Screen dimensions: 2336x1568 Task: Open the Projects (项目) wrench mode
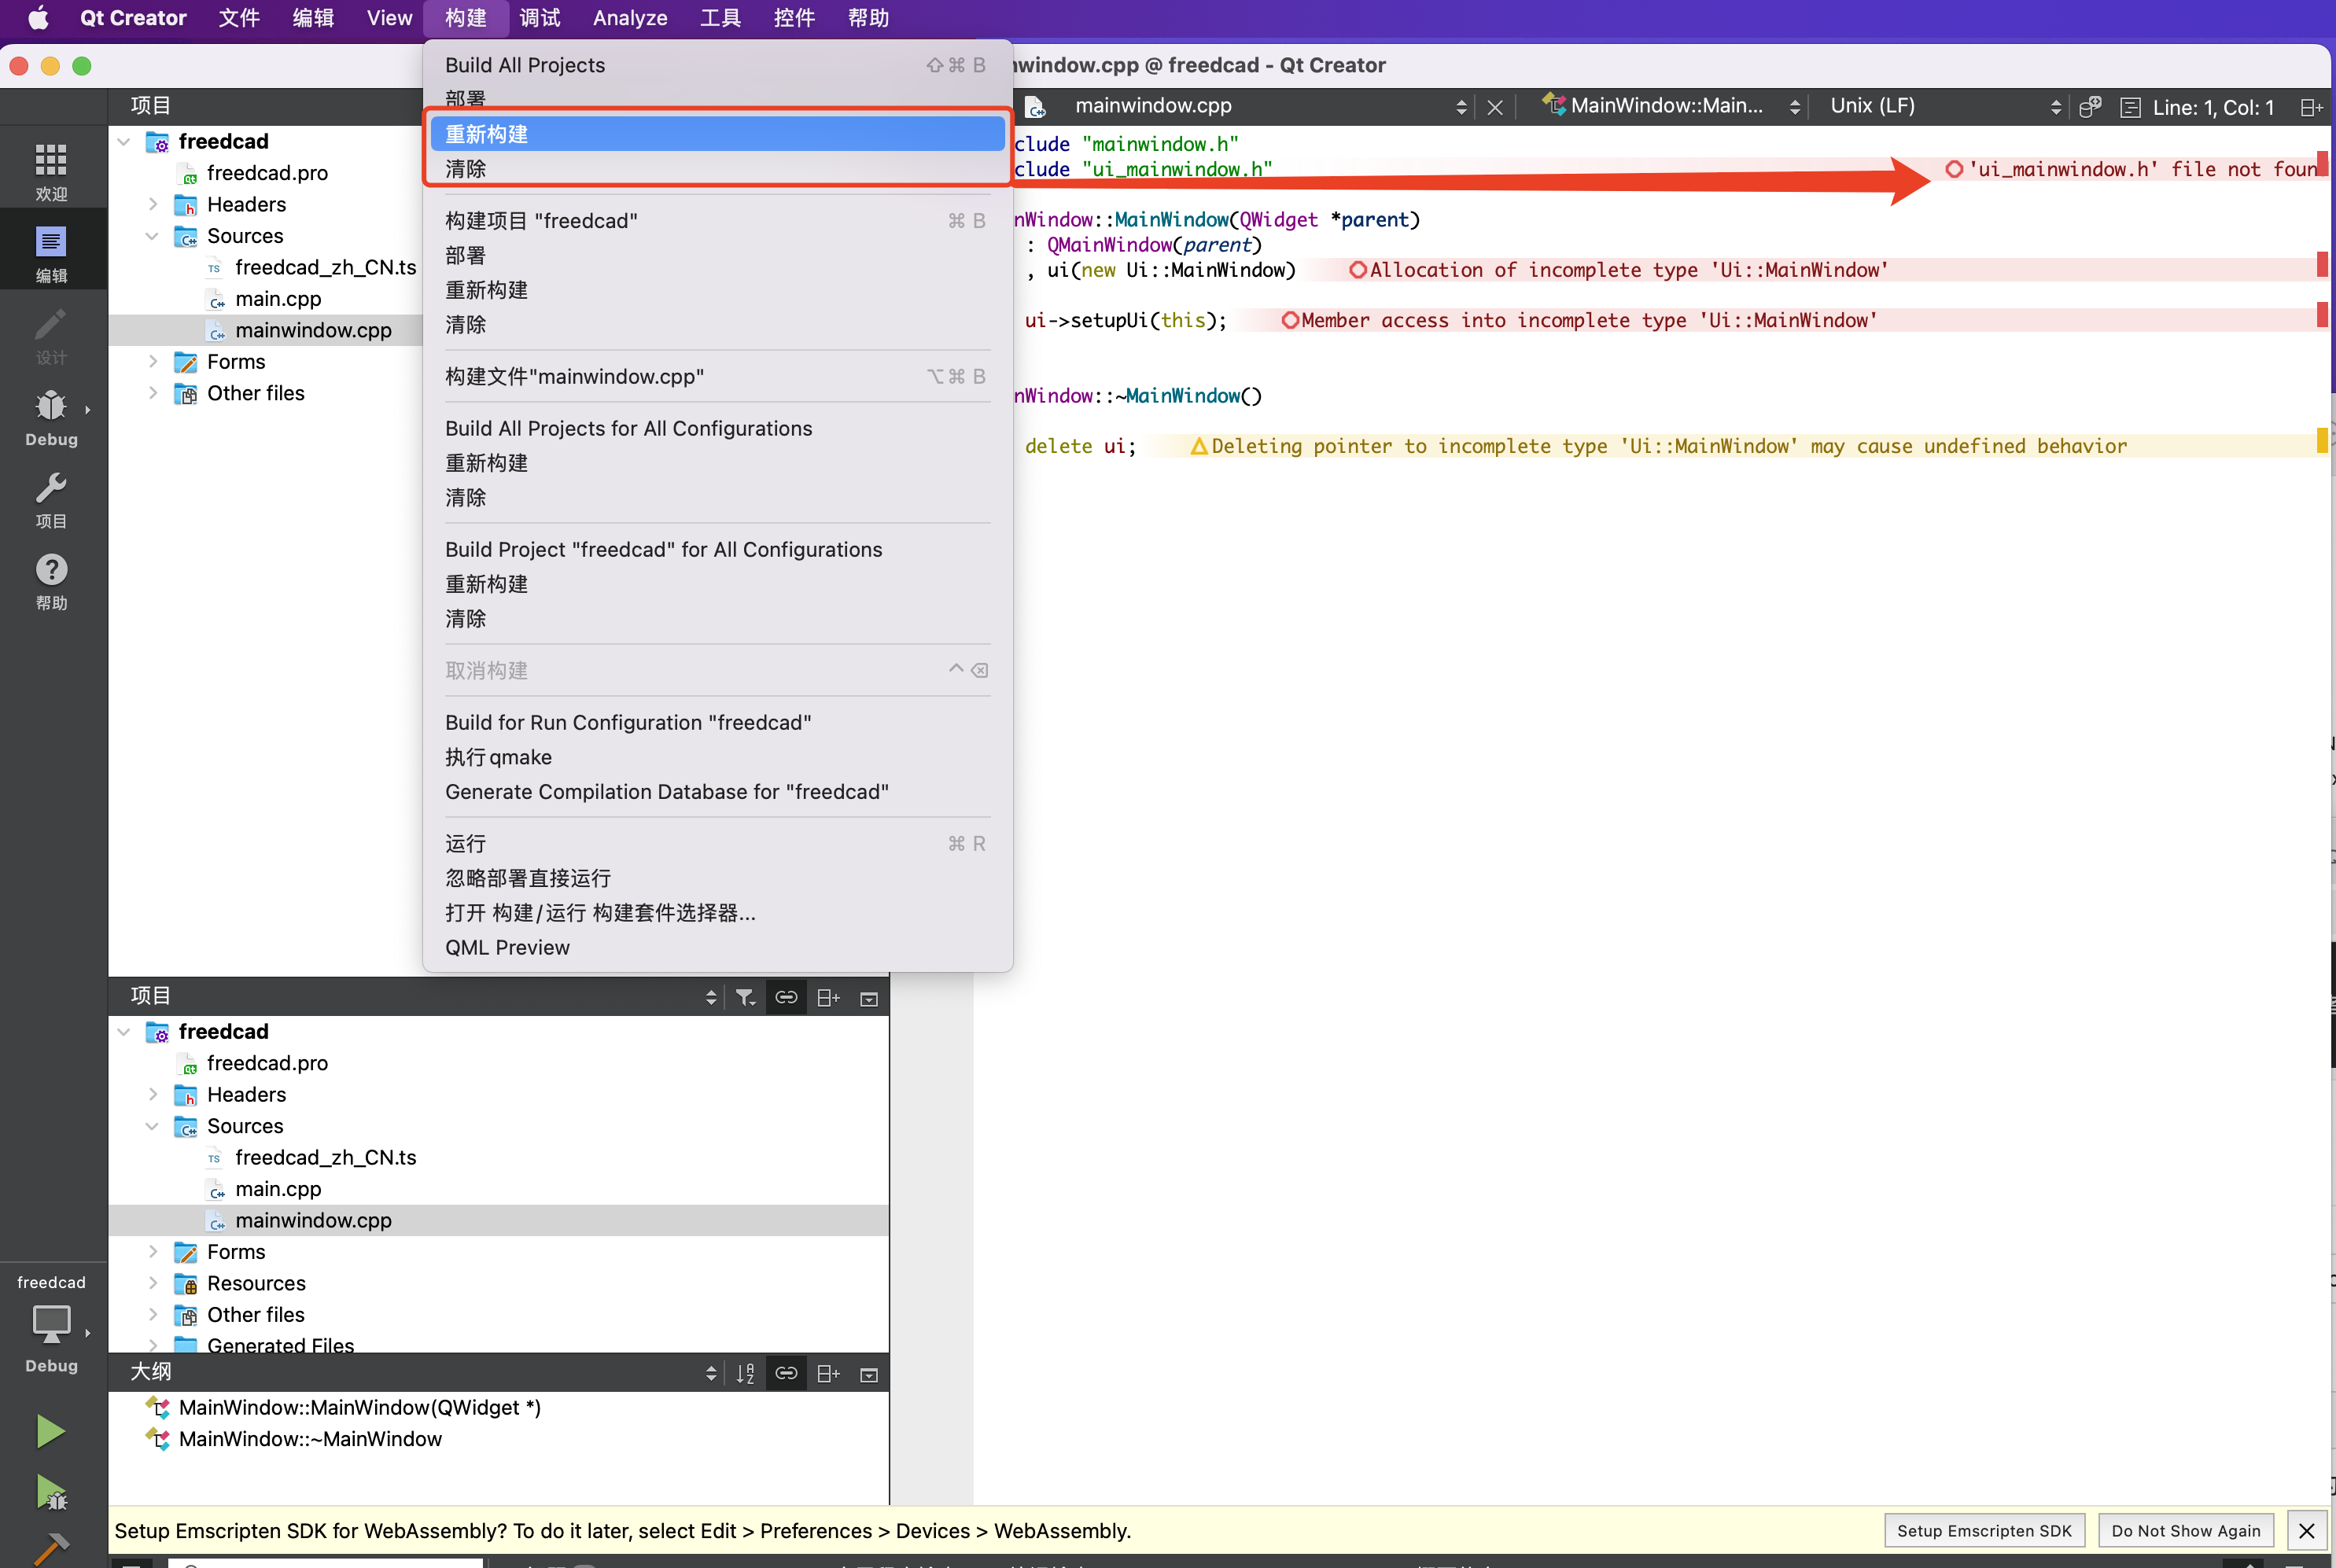pos(51,500)
